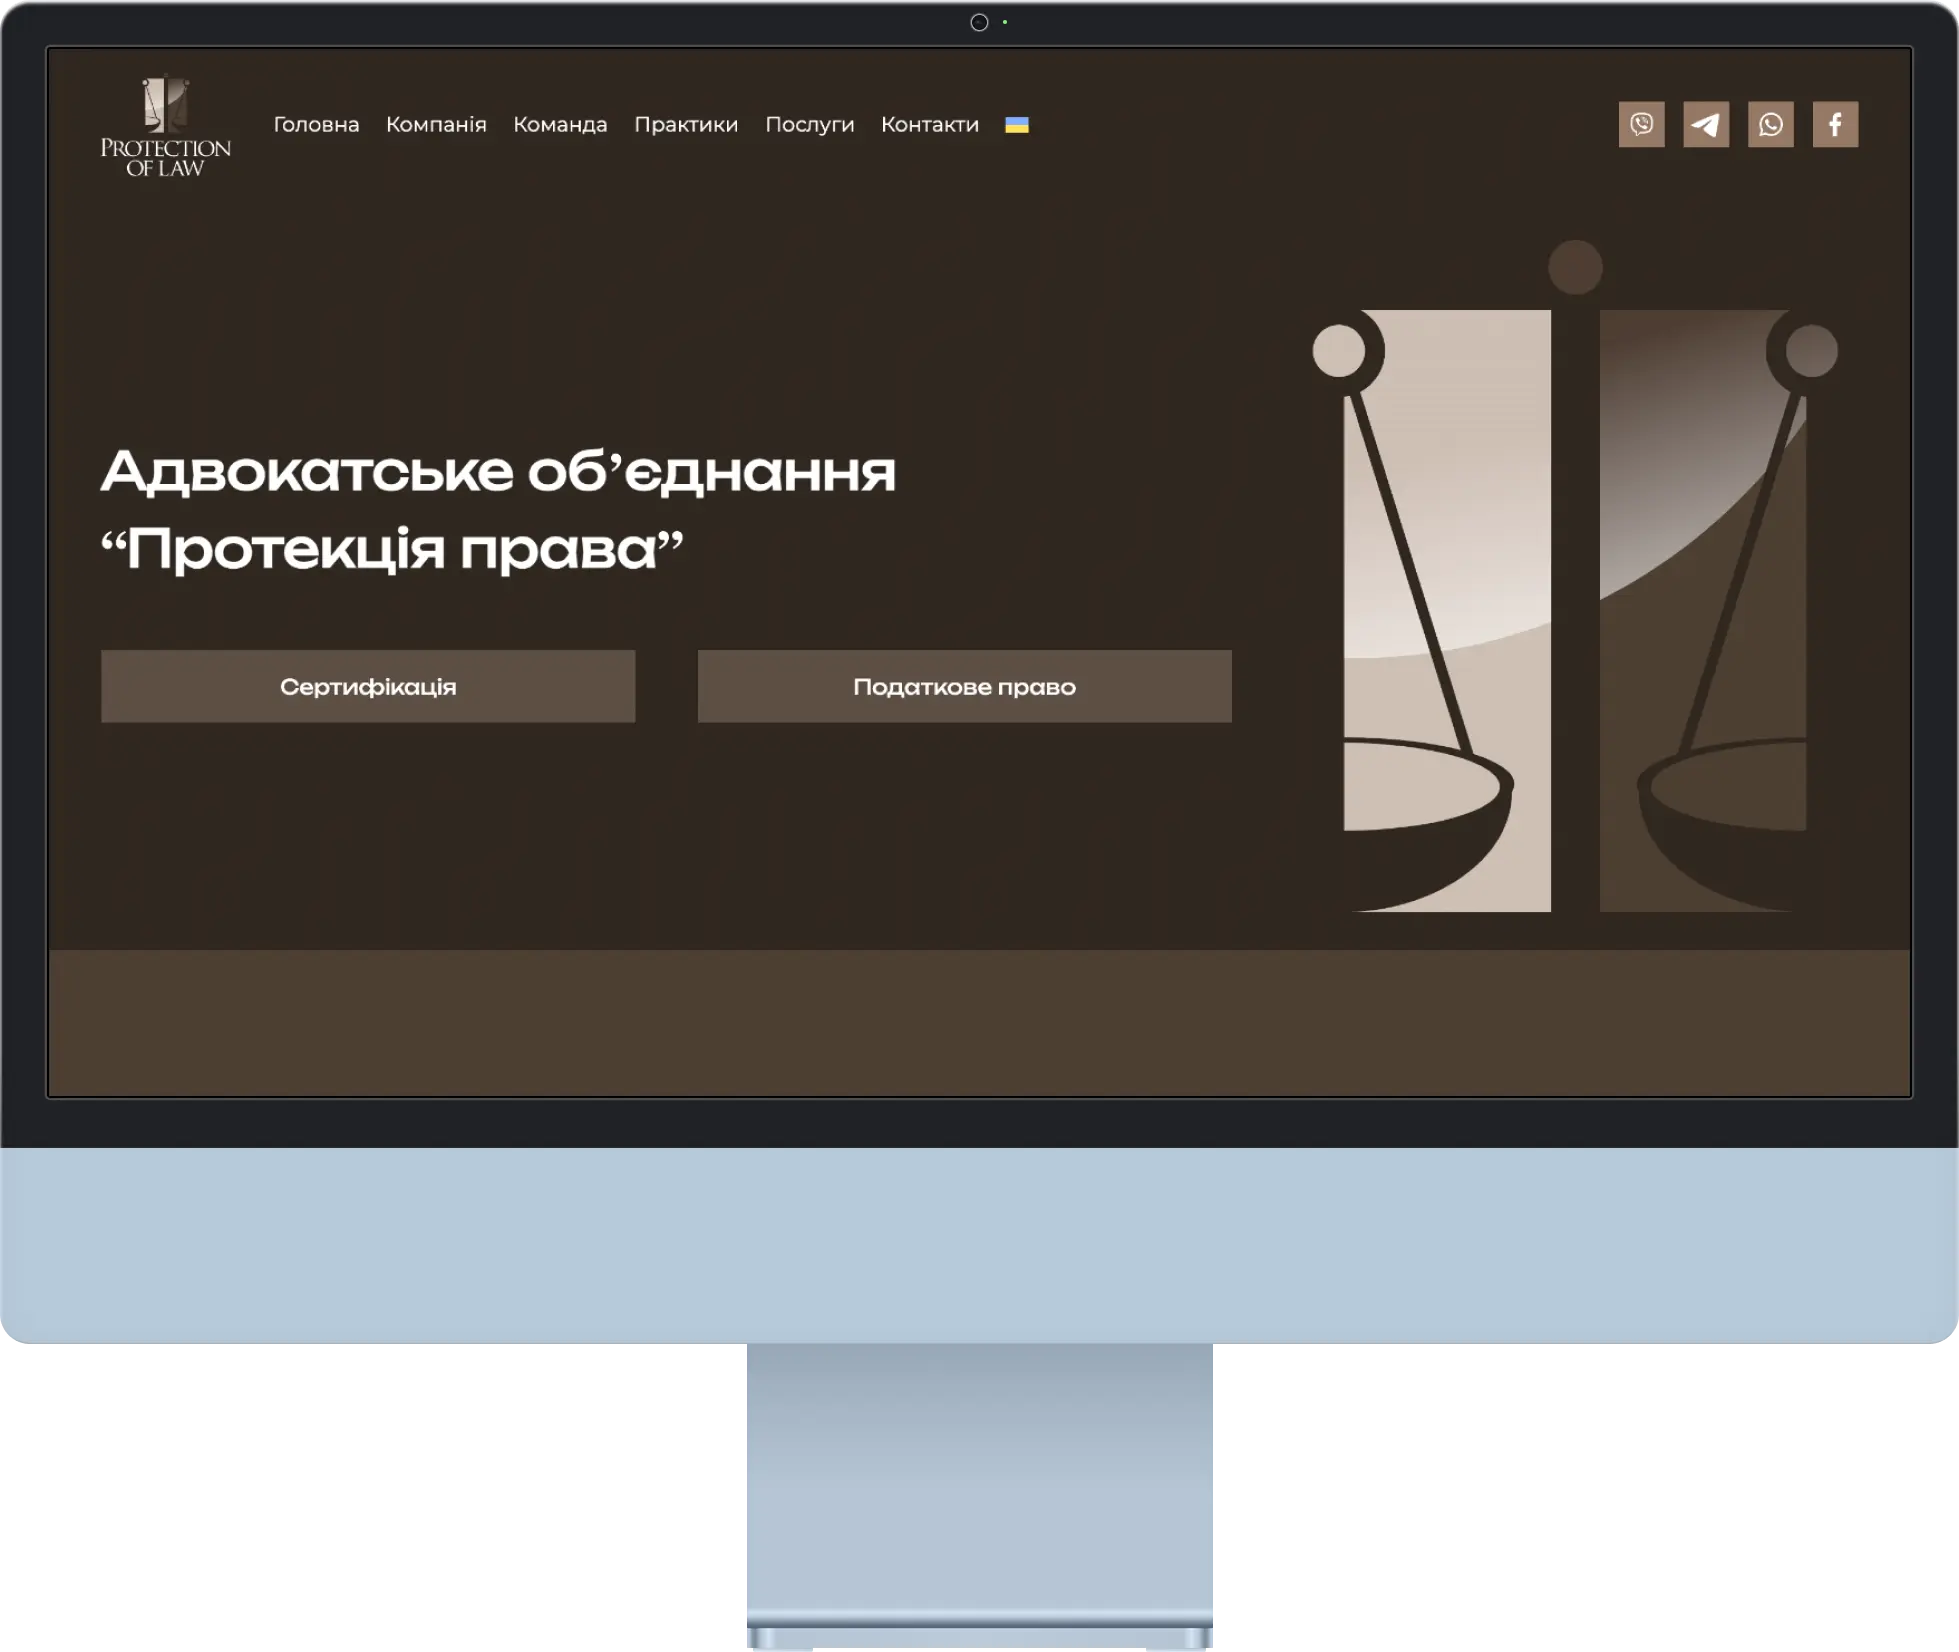Click the lighter brown band below hero

(x=979, y=1022)
